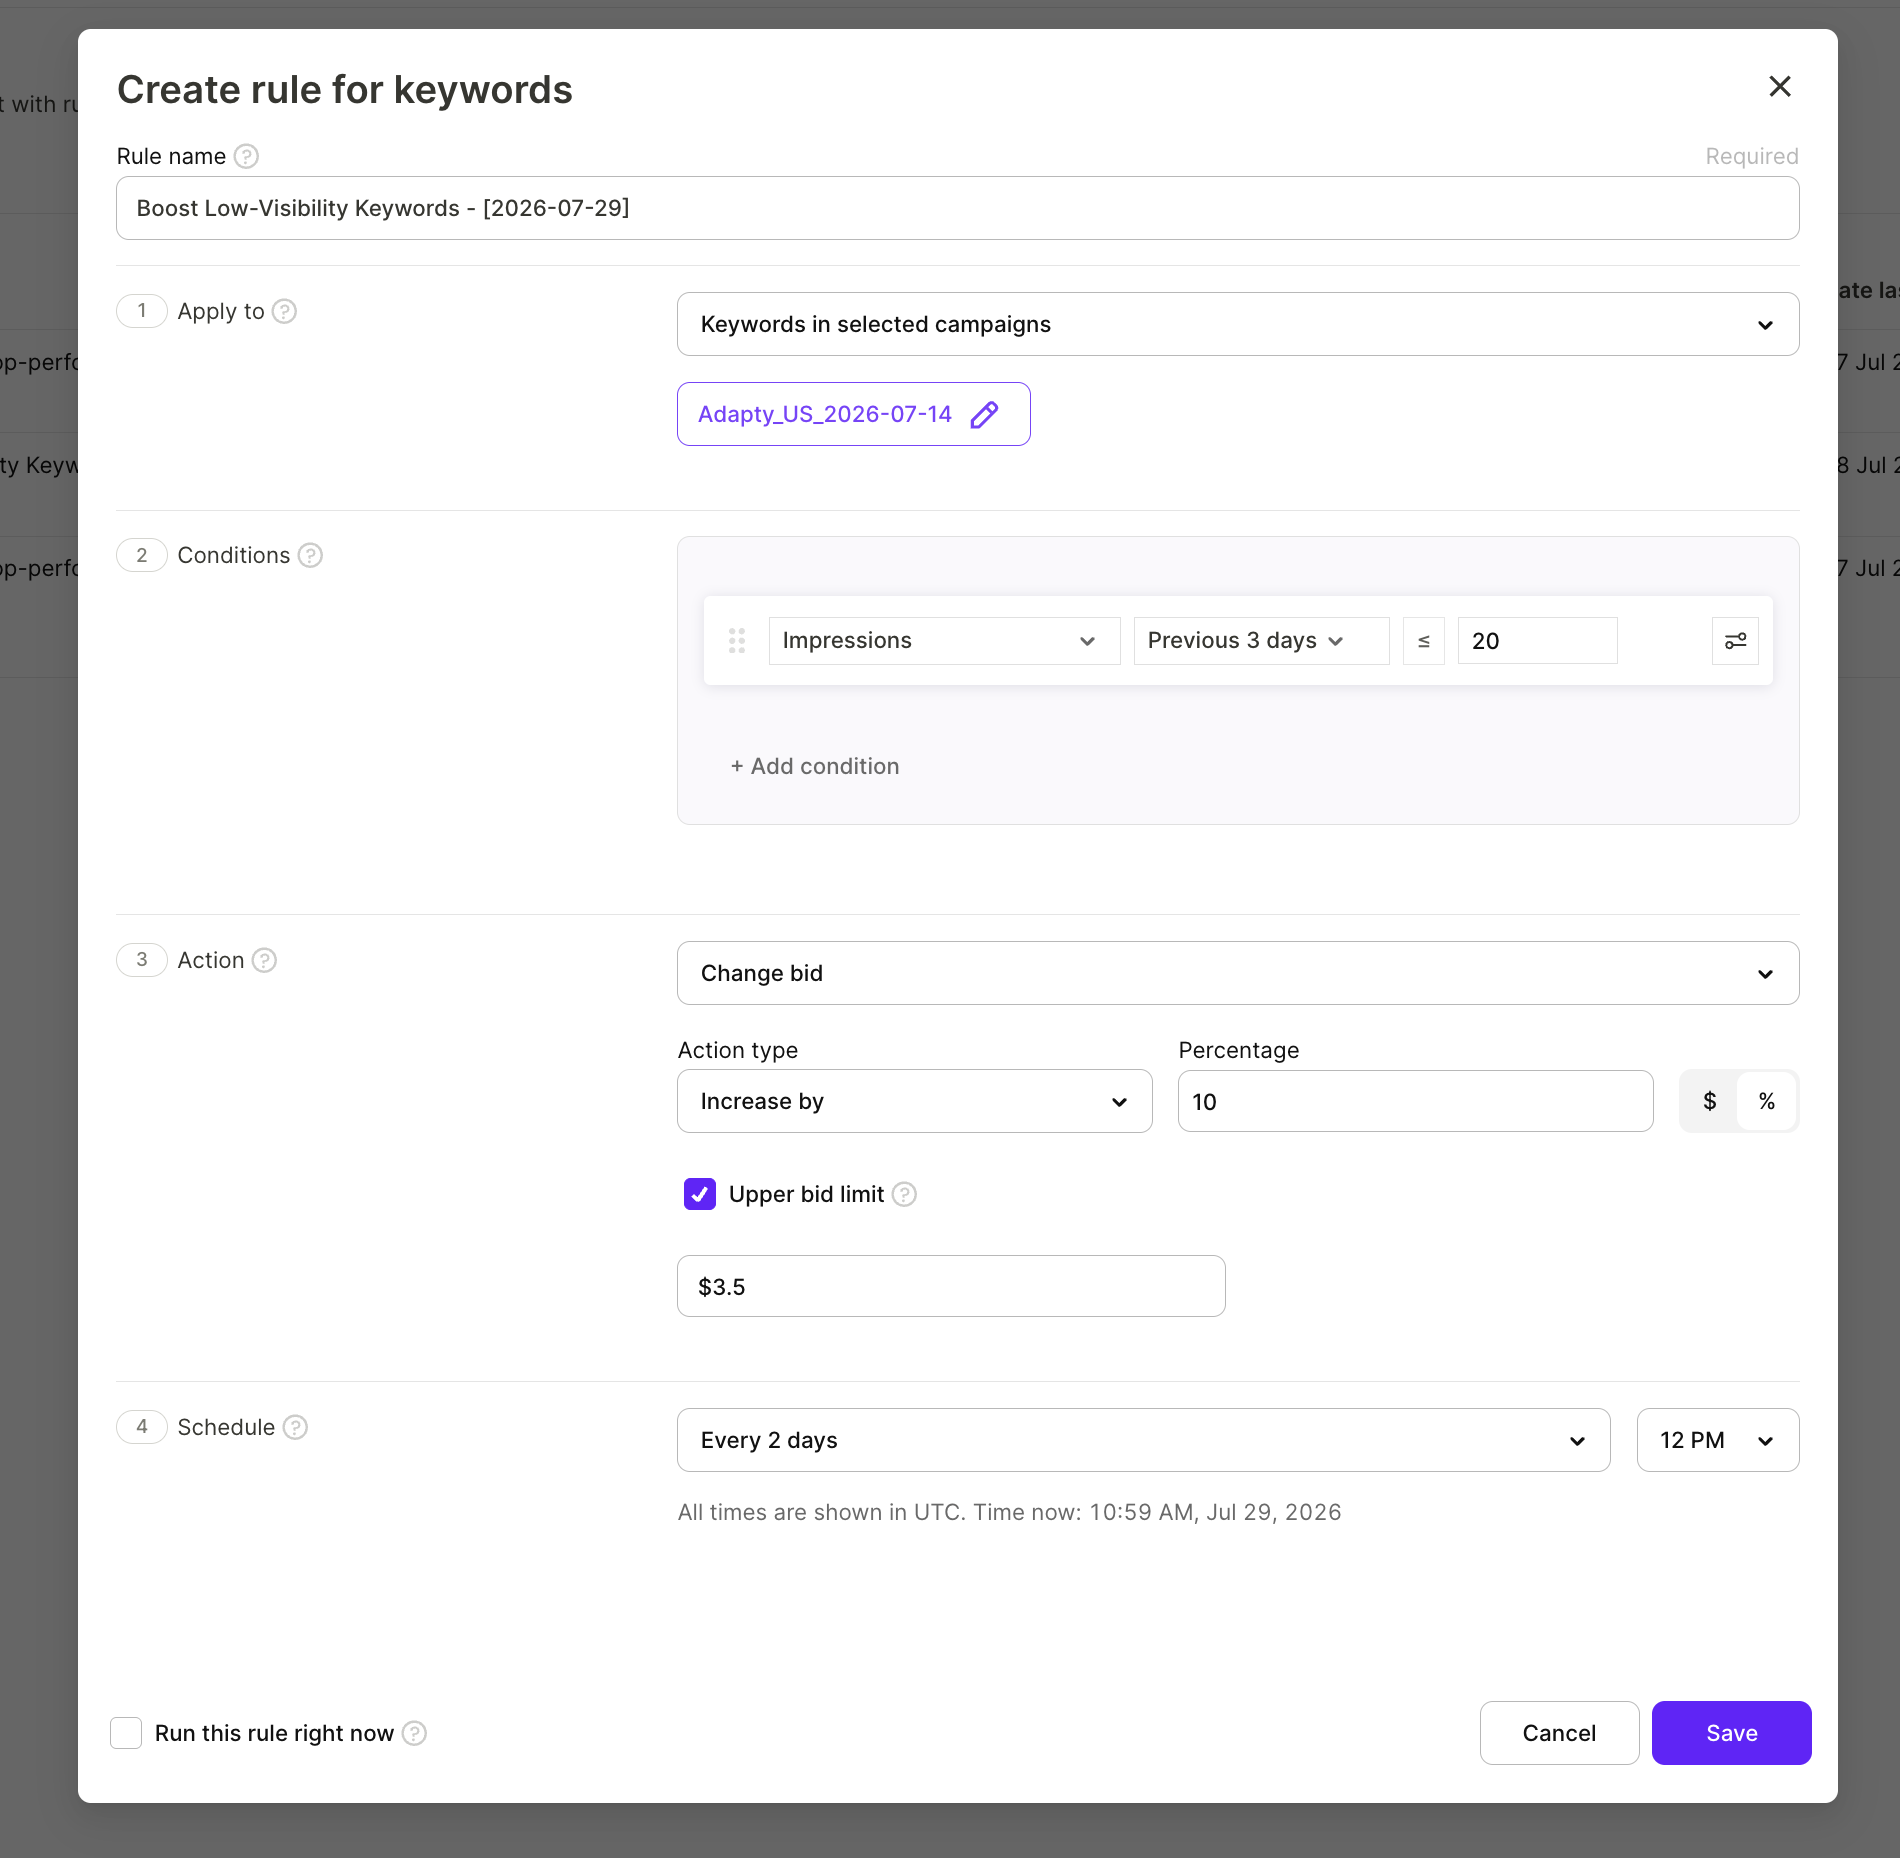Enable Run this rule right now checkbox
Screen dimensions: 1900x1858
(126, 1733)
